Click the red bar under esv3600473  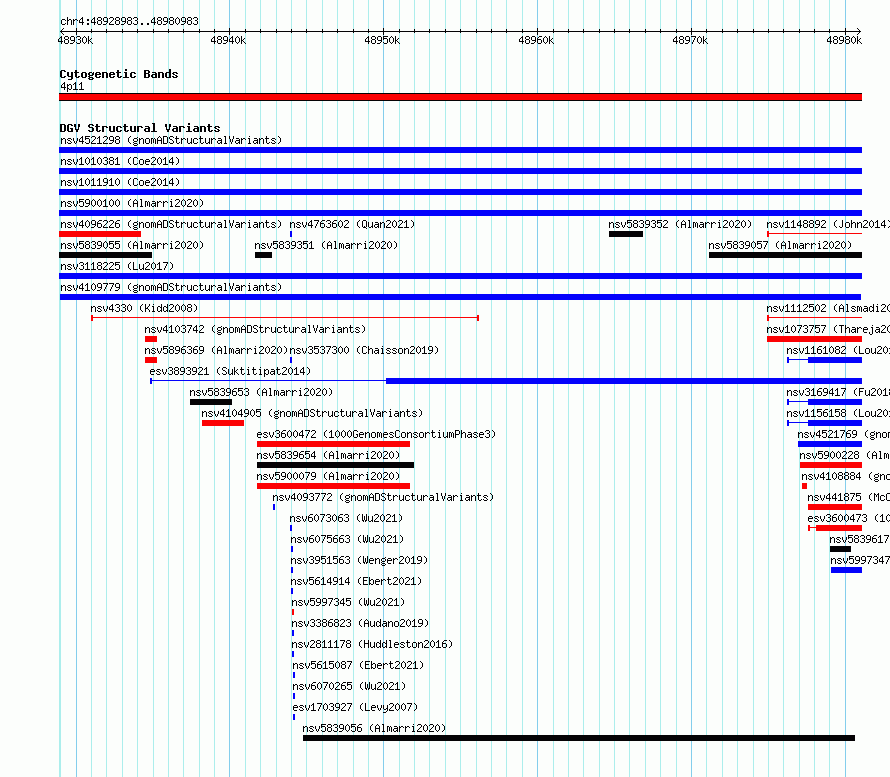click(x=839, y=528)
